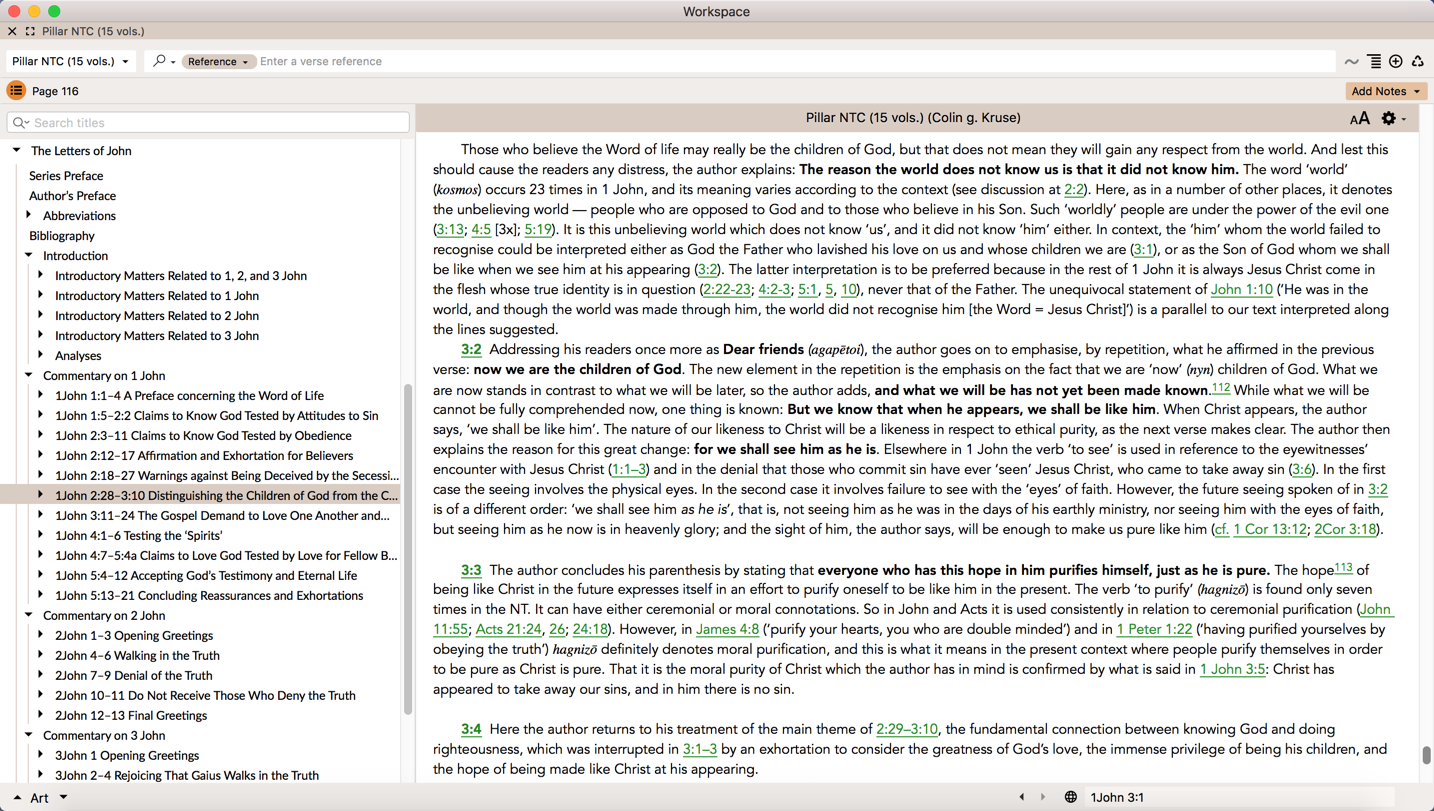
Task: Expand 1John 4:1–6 Testing the 'Spirits'
Action: click(41, 535)
